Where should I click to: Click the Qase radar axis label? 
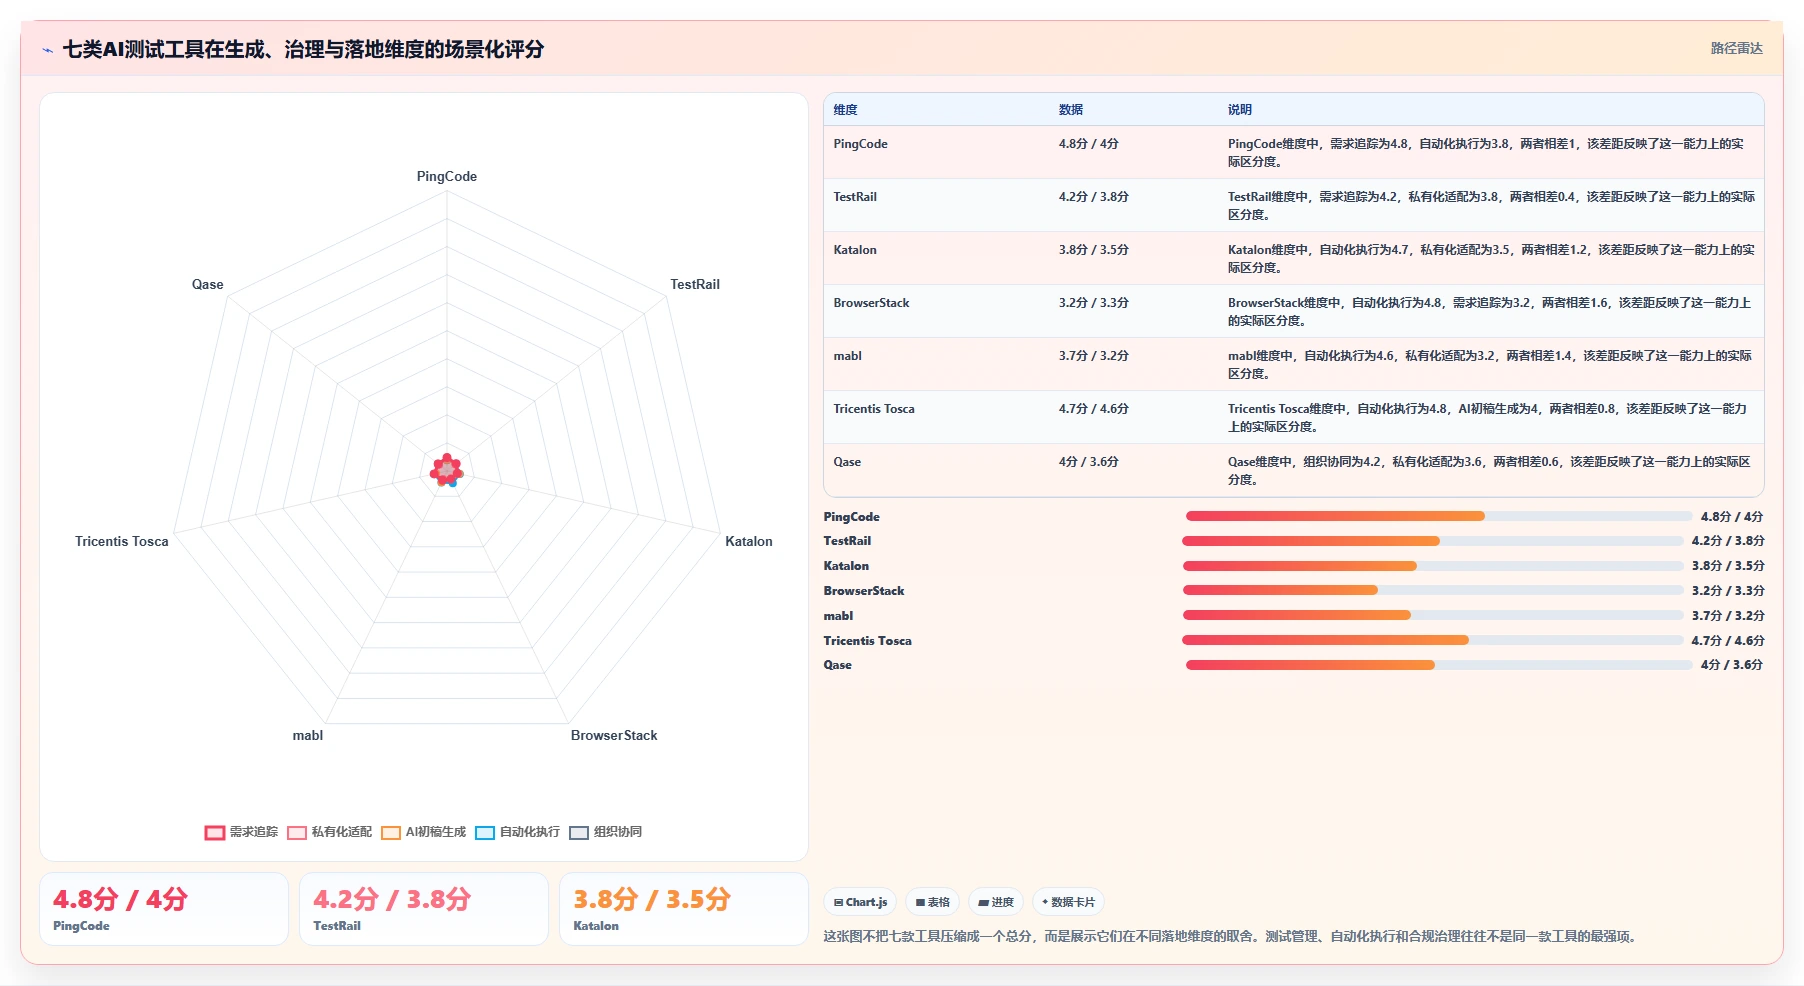coord(208,284)
